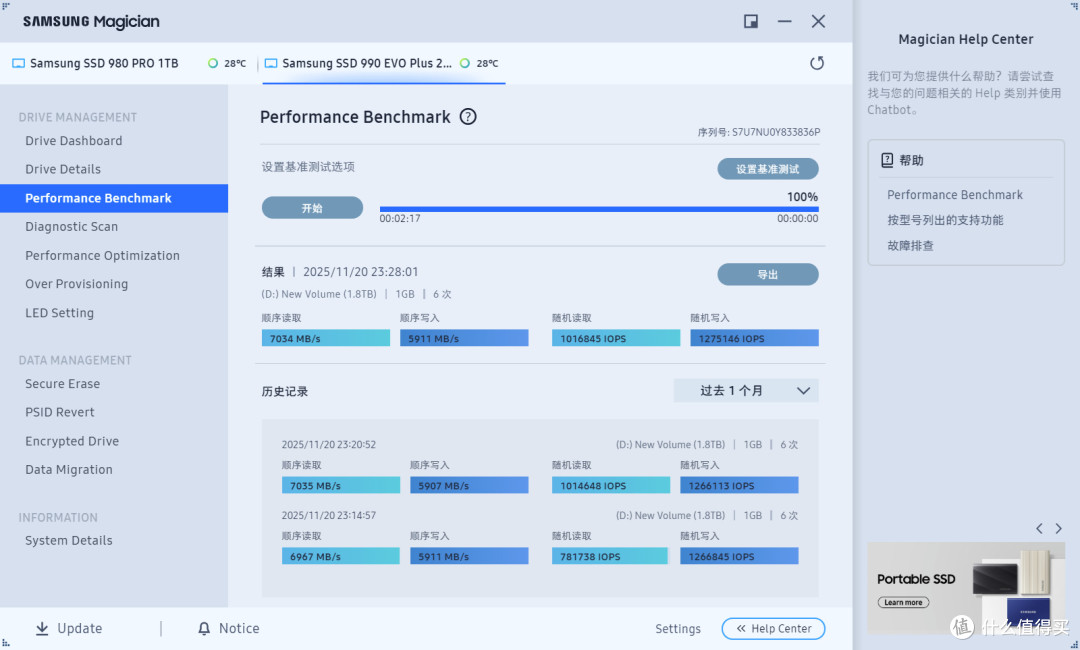1080x650 pixels.
Task: Select Performance Benchmark in sidebar
Action: (x=114, y=198)
